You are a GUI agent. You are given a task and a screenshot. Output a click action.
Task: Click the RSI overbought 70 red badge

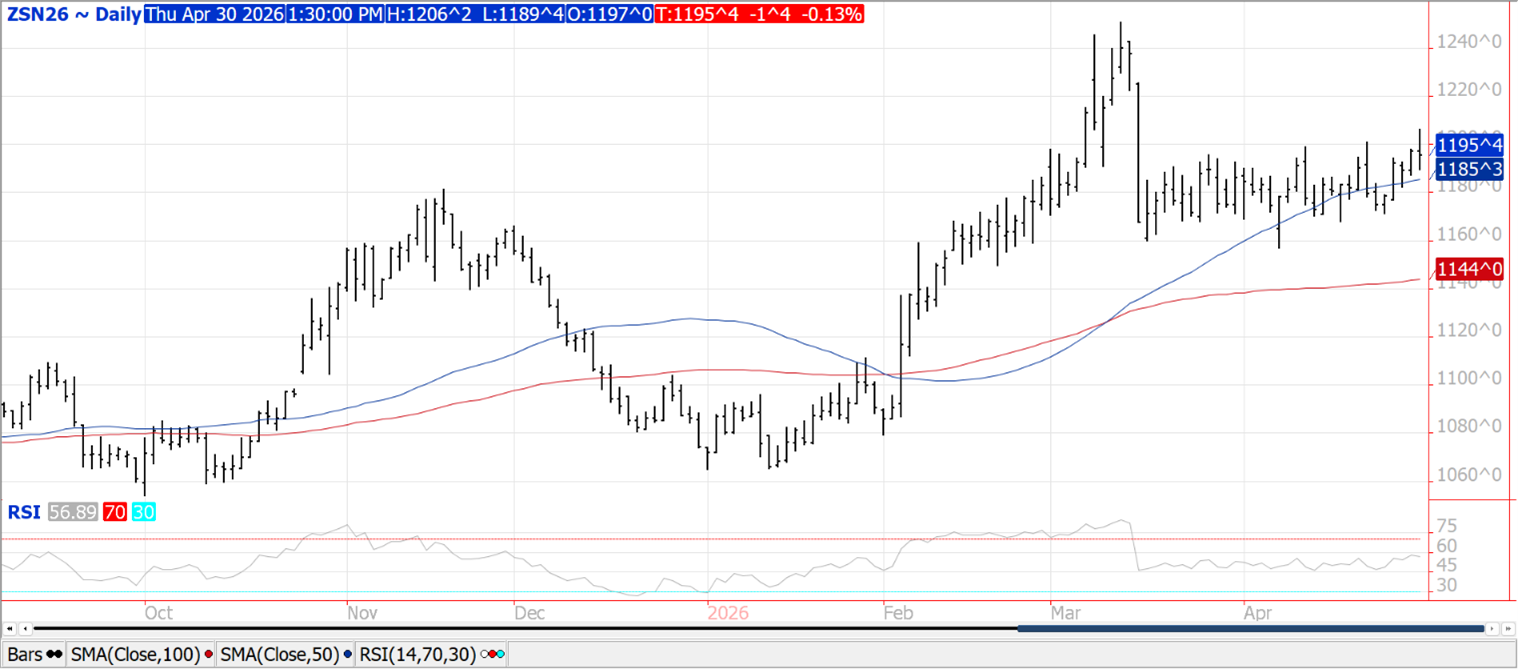[x=114, y=512]
